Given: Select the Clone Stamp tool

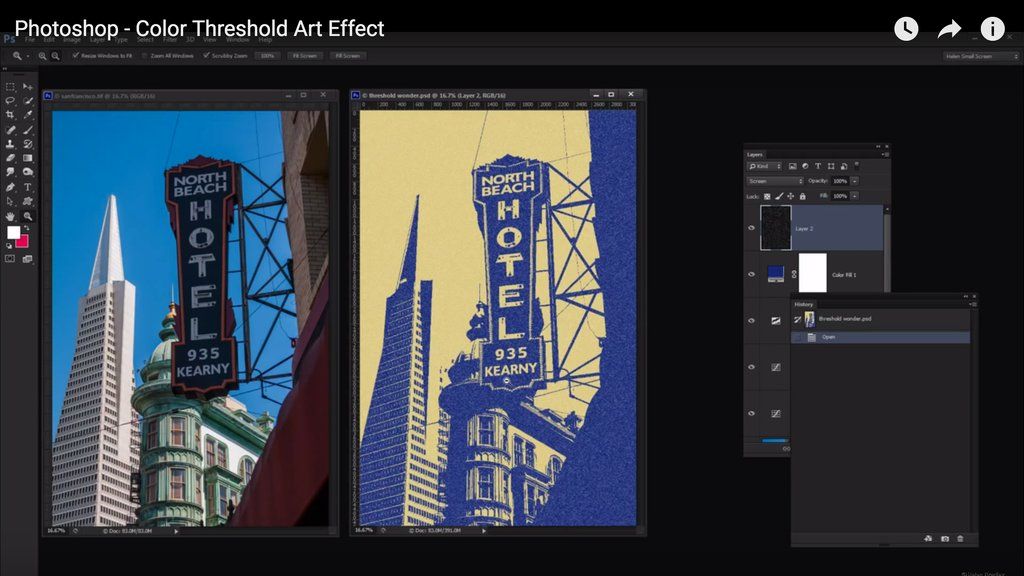Looking at the screenshot, I should coord(10,144).
